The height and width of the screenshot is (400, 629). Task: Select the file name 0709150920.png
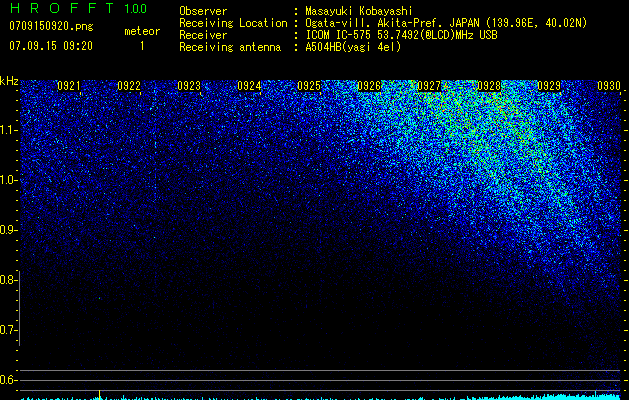[51, 26]
